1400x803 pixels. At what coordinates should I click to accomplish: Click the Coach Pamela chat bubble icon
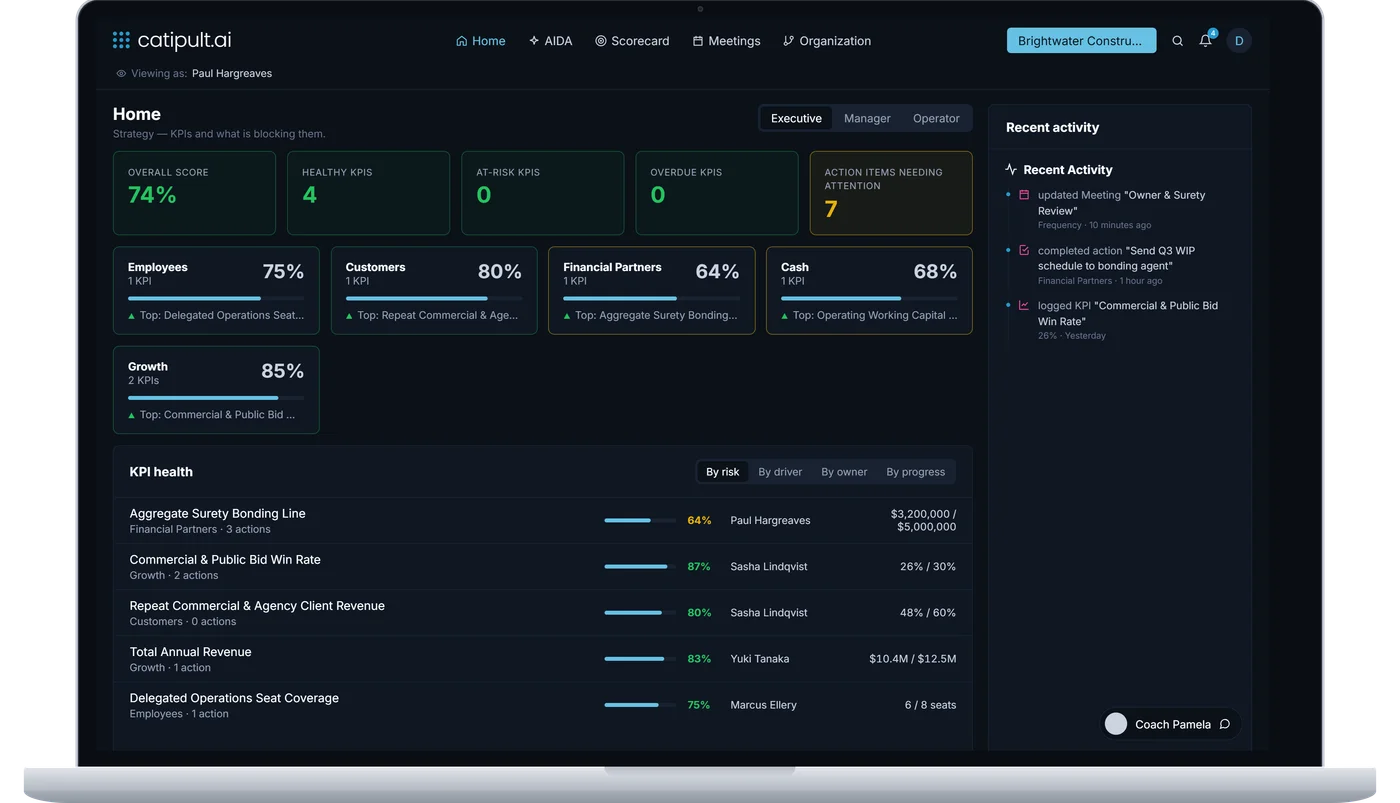point(1224,724)
